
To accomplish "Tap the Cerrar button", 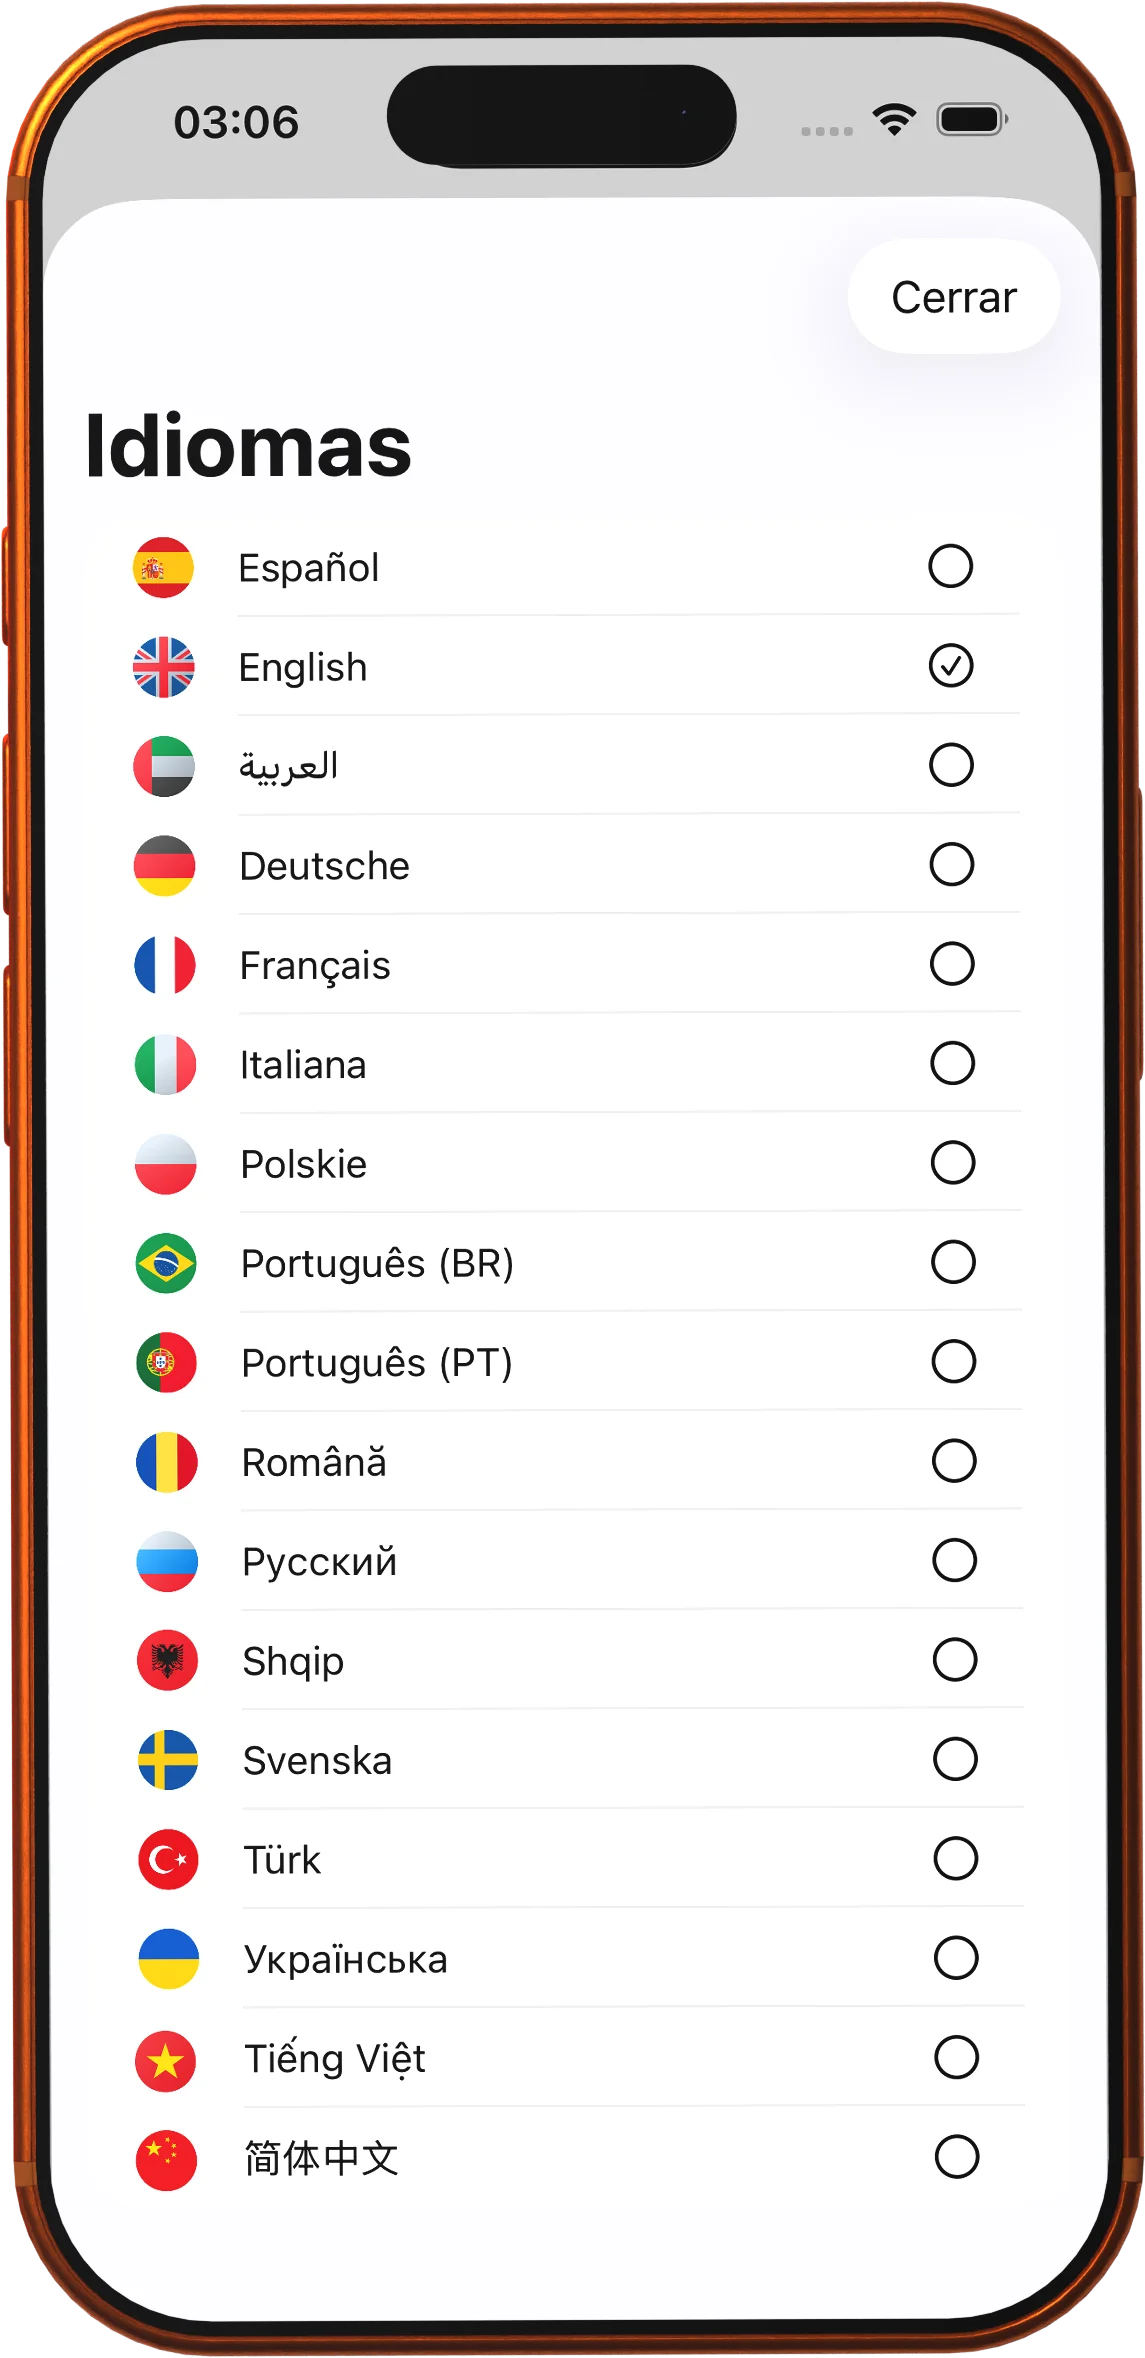I will 954,297.
